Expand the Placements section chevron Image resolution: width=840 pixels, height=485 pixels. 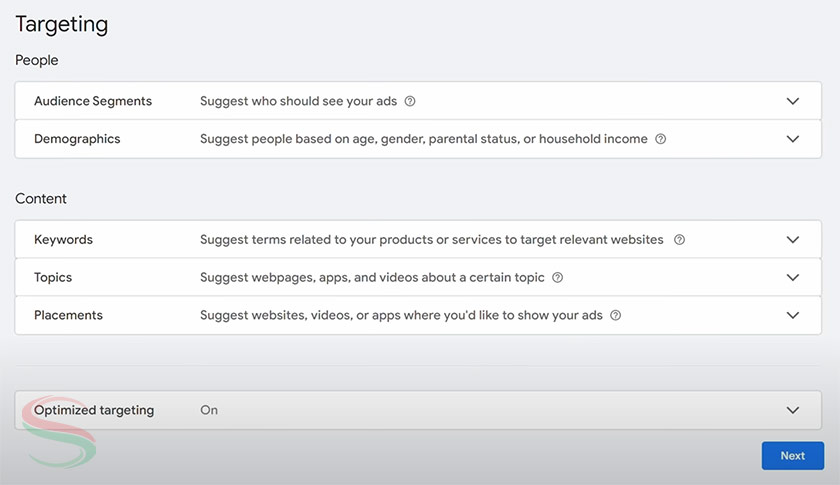coord(793,316)
